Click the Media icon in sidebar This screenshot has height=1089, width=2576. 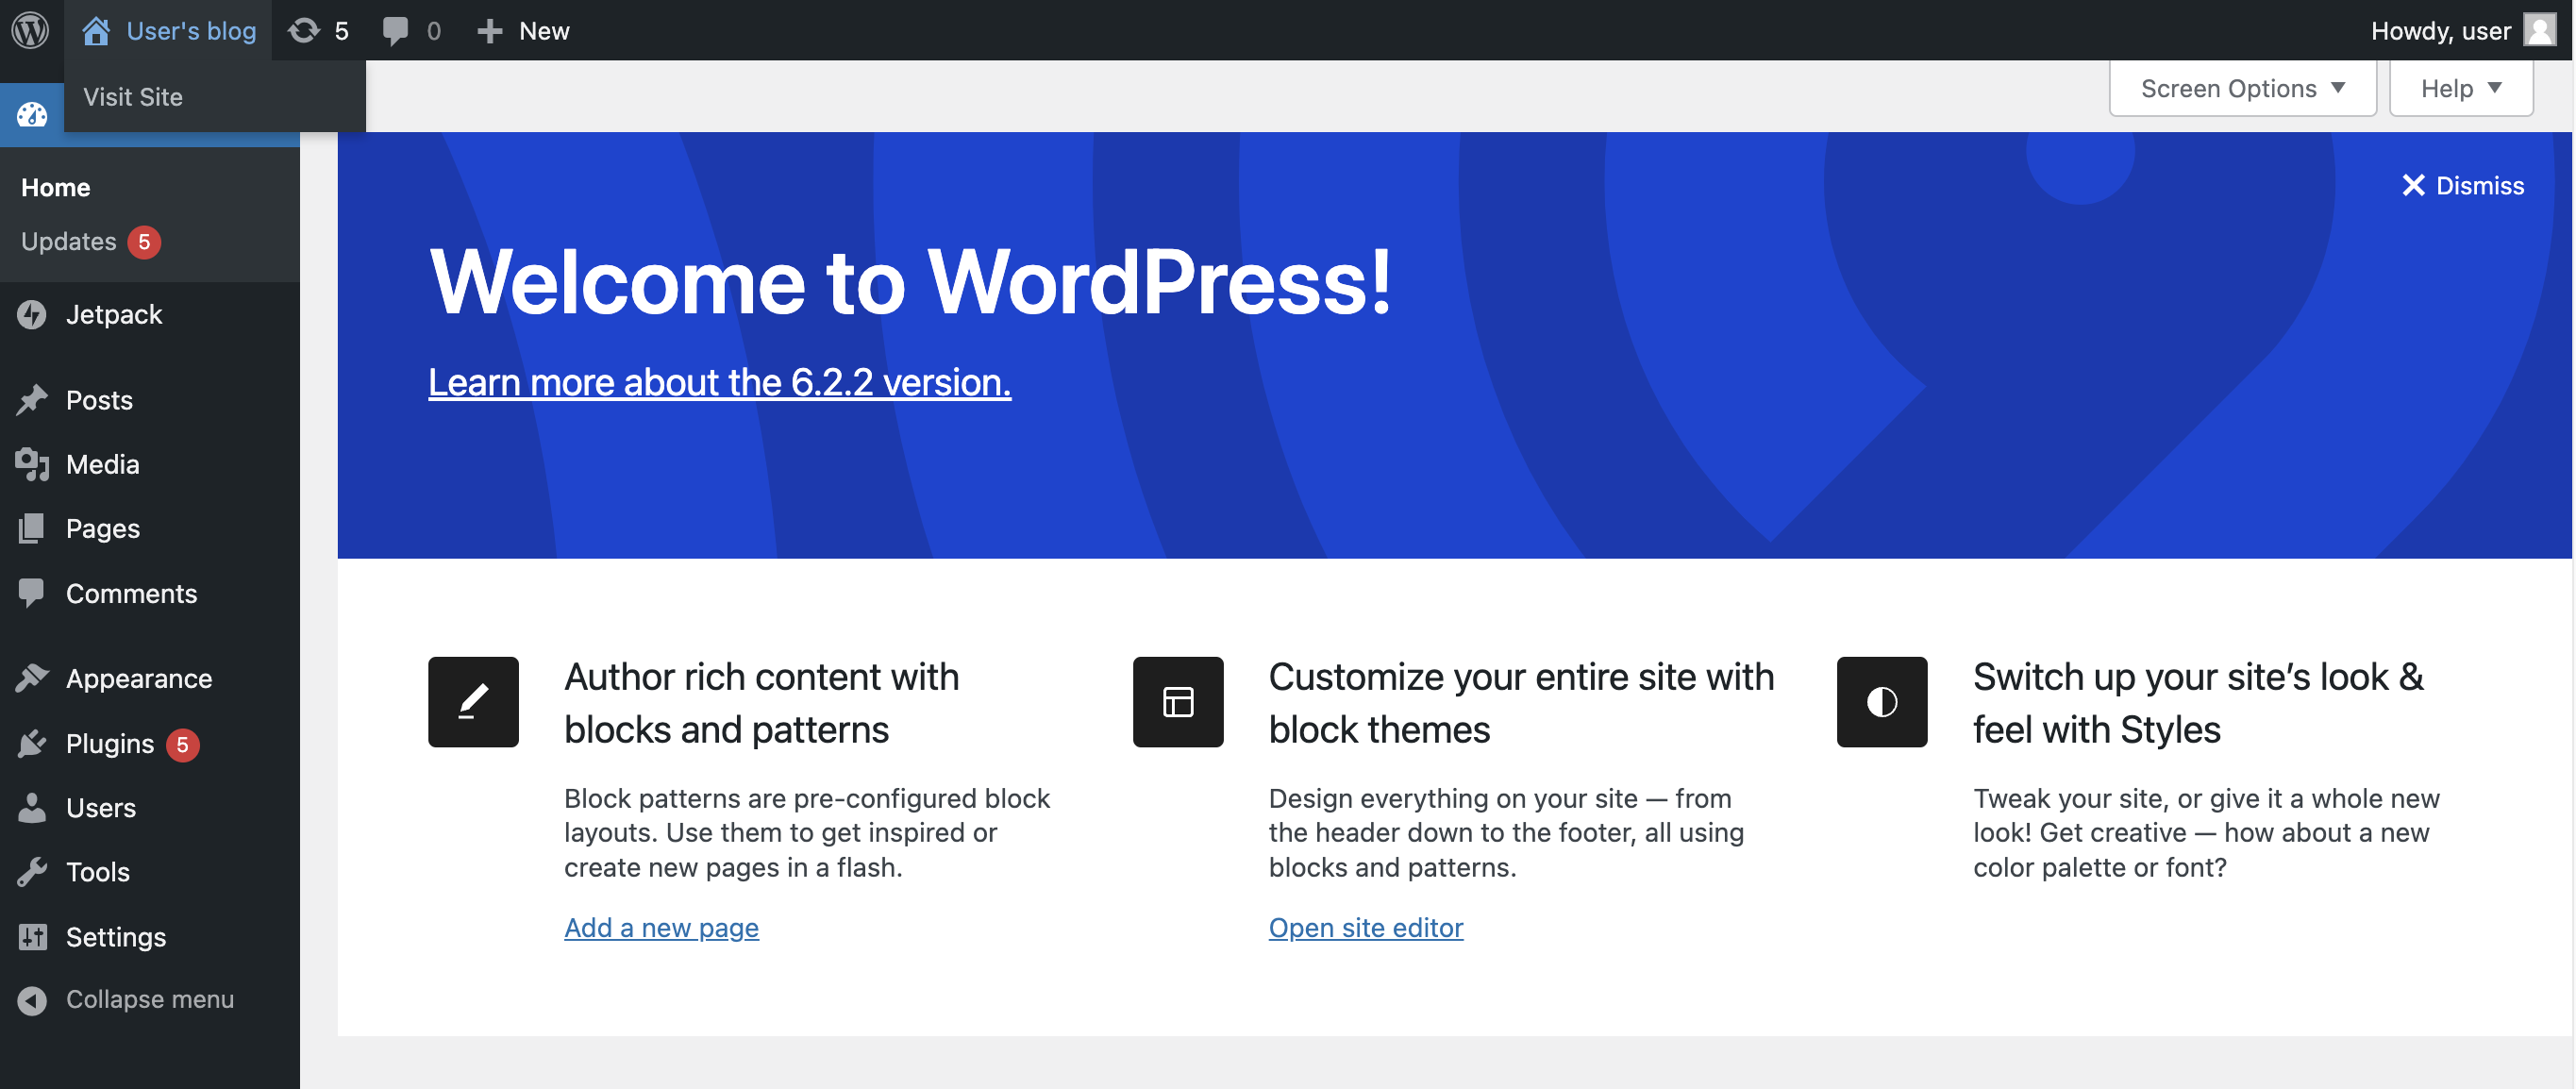tap(32, 464)
